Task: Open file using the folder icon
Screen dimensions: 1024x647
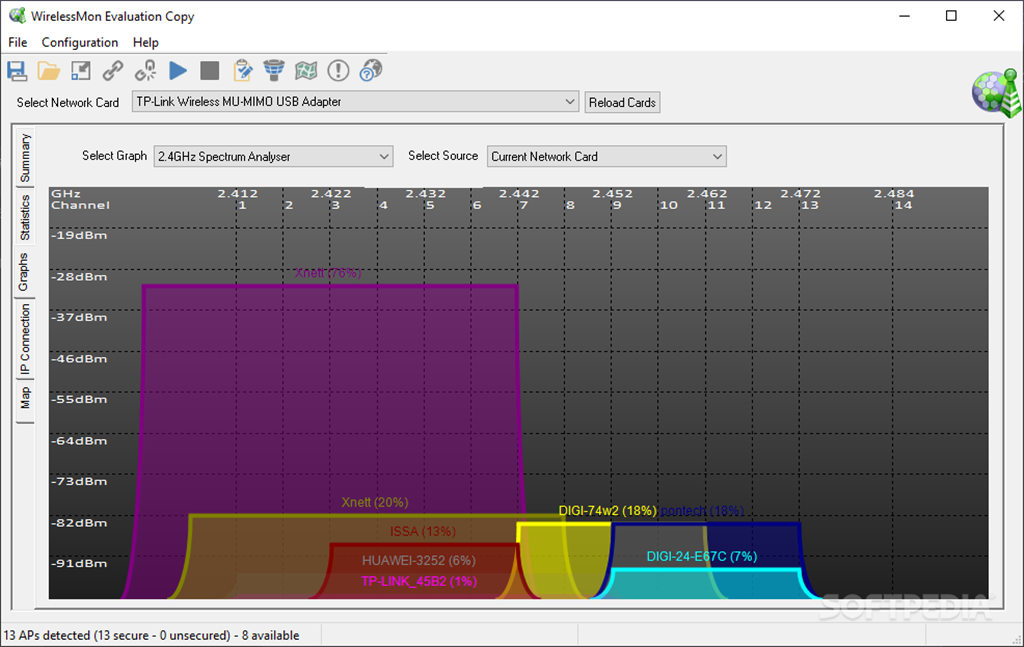Action: pyautogui.click(x=49, y=71)
